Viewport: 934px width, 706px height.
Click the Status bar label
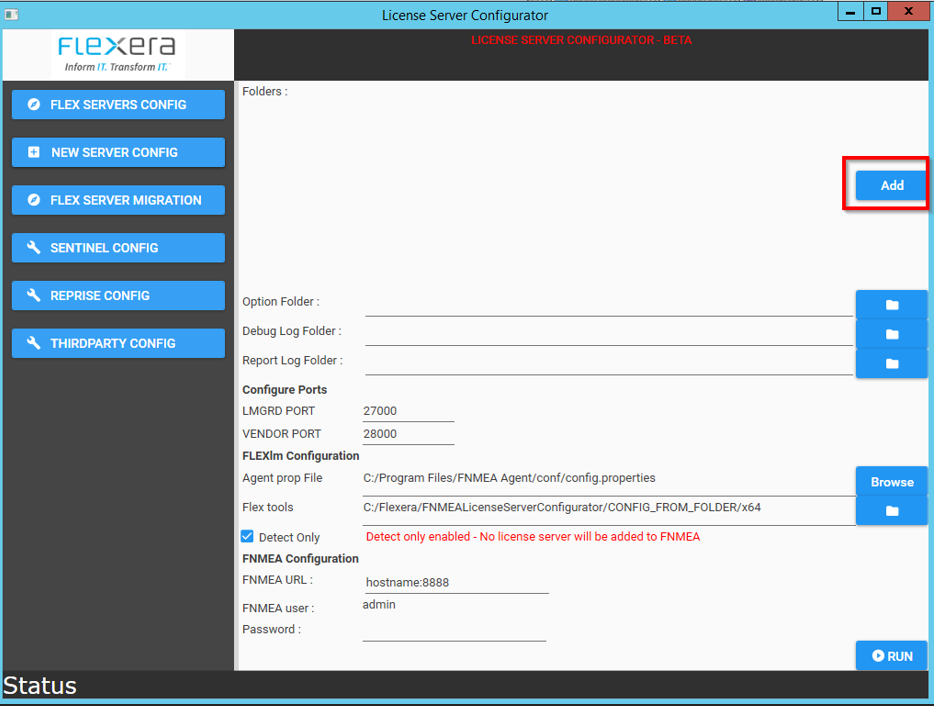click(40, 686)
